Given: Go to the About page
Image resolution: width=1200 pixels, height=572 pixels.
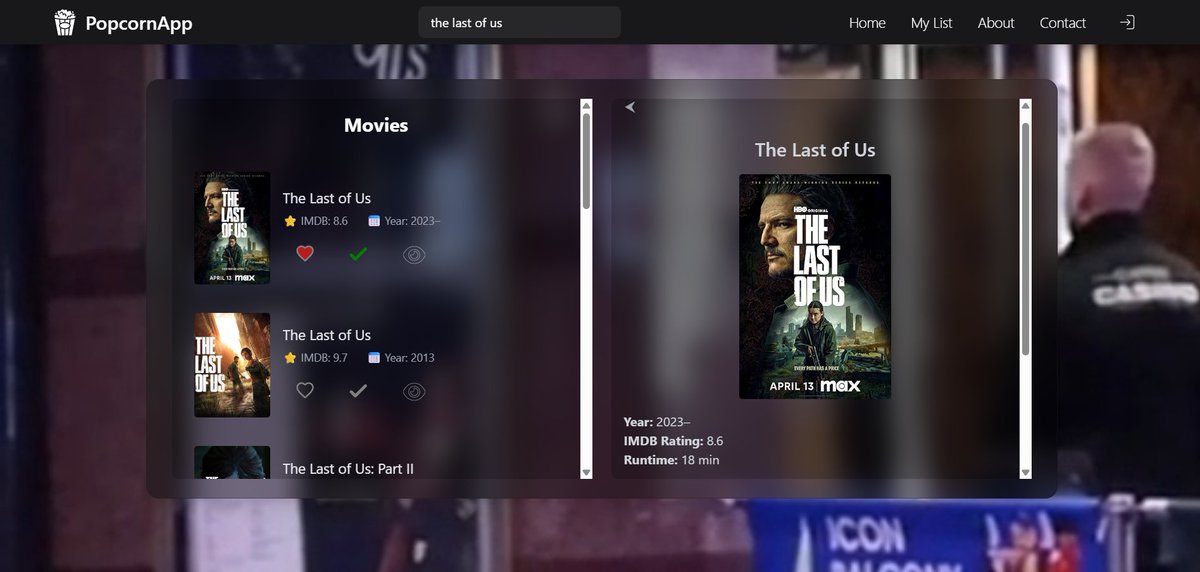Looking at the screenshot, I should [x=996, y=23].
